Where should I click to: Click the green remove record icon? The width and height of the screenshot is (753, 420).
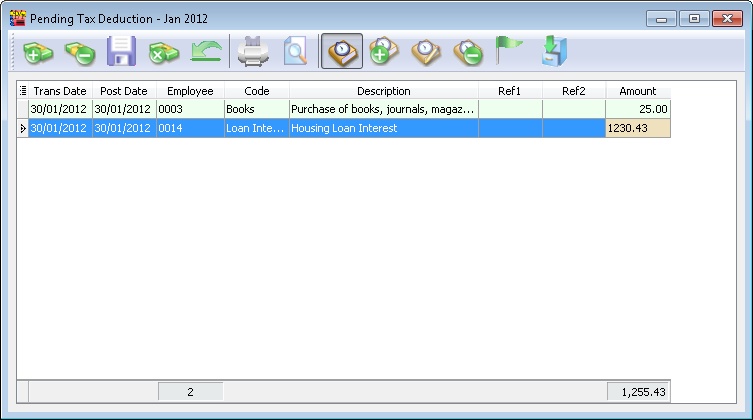tap(79, 51)
